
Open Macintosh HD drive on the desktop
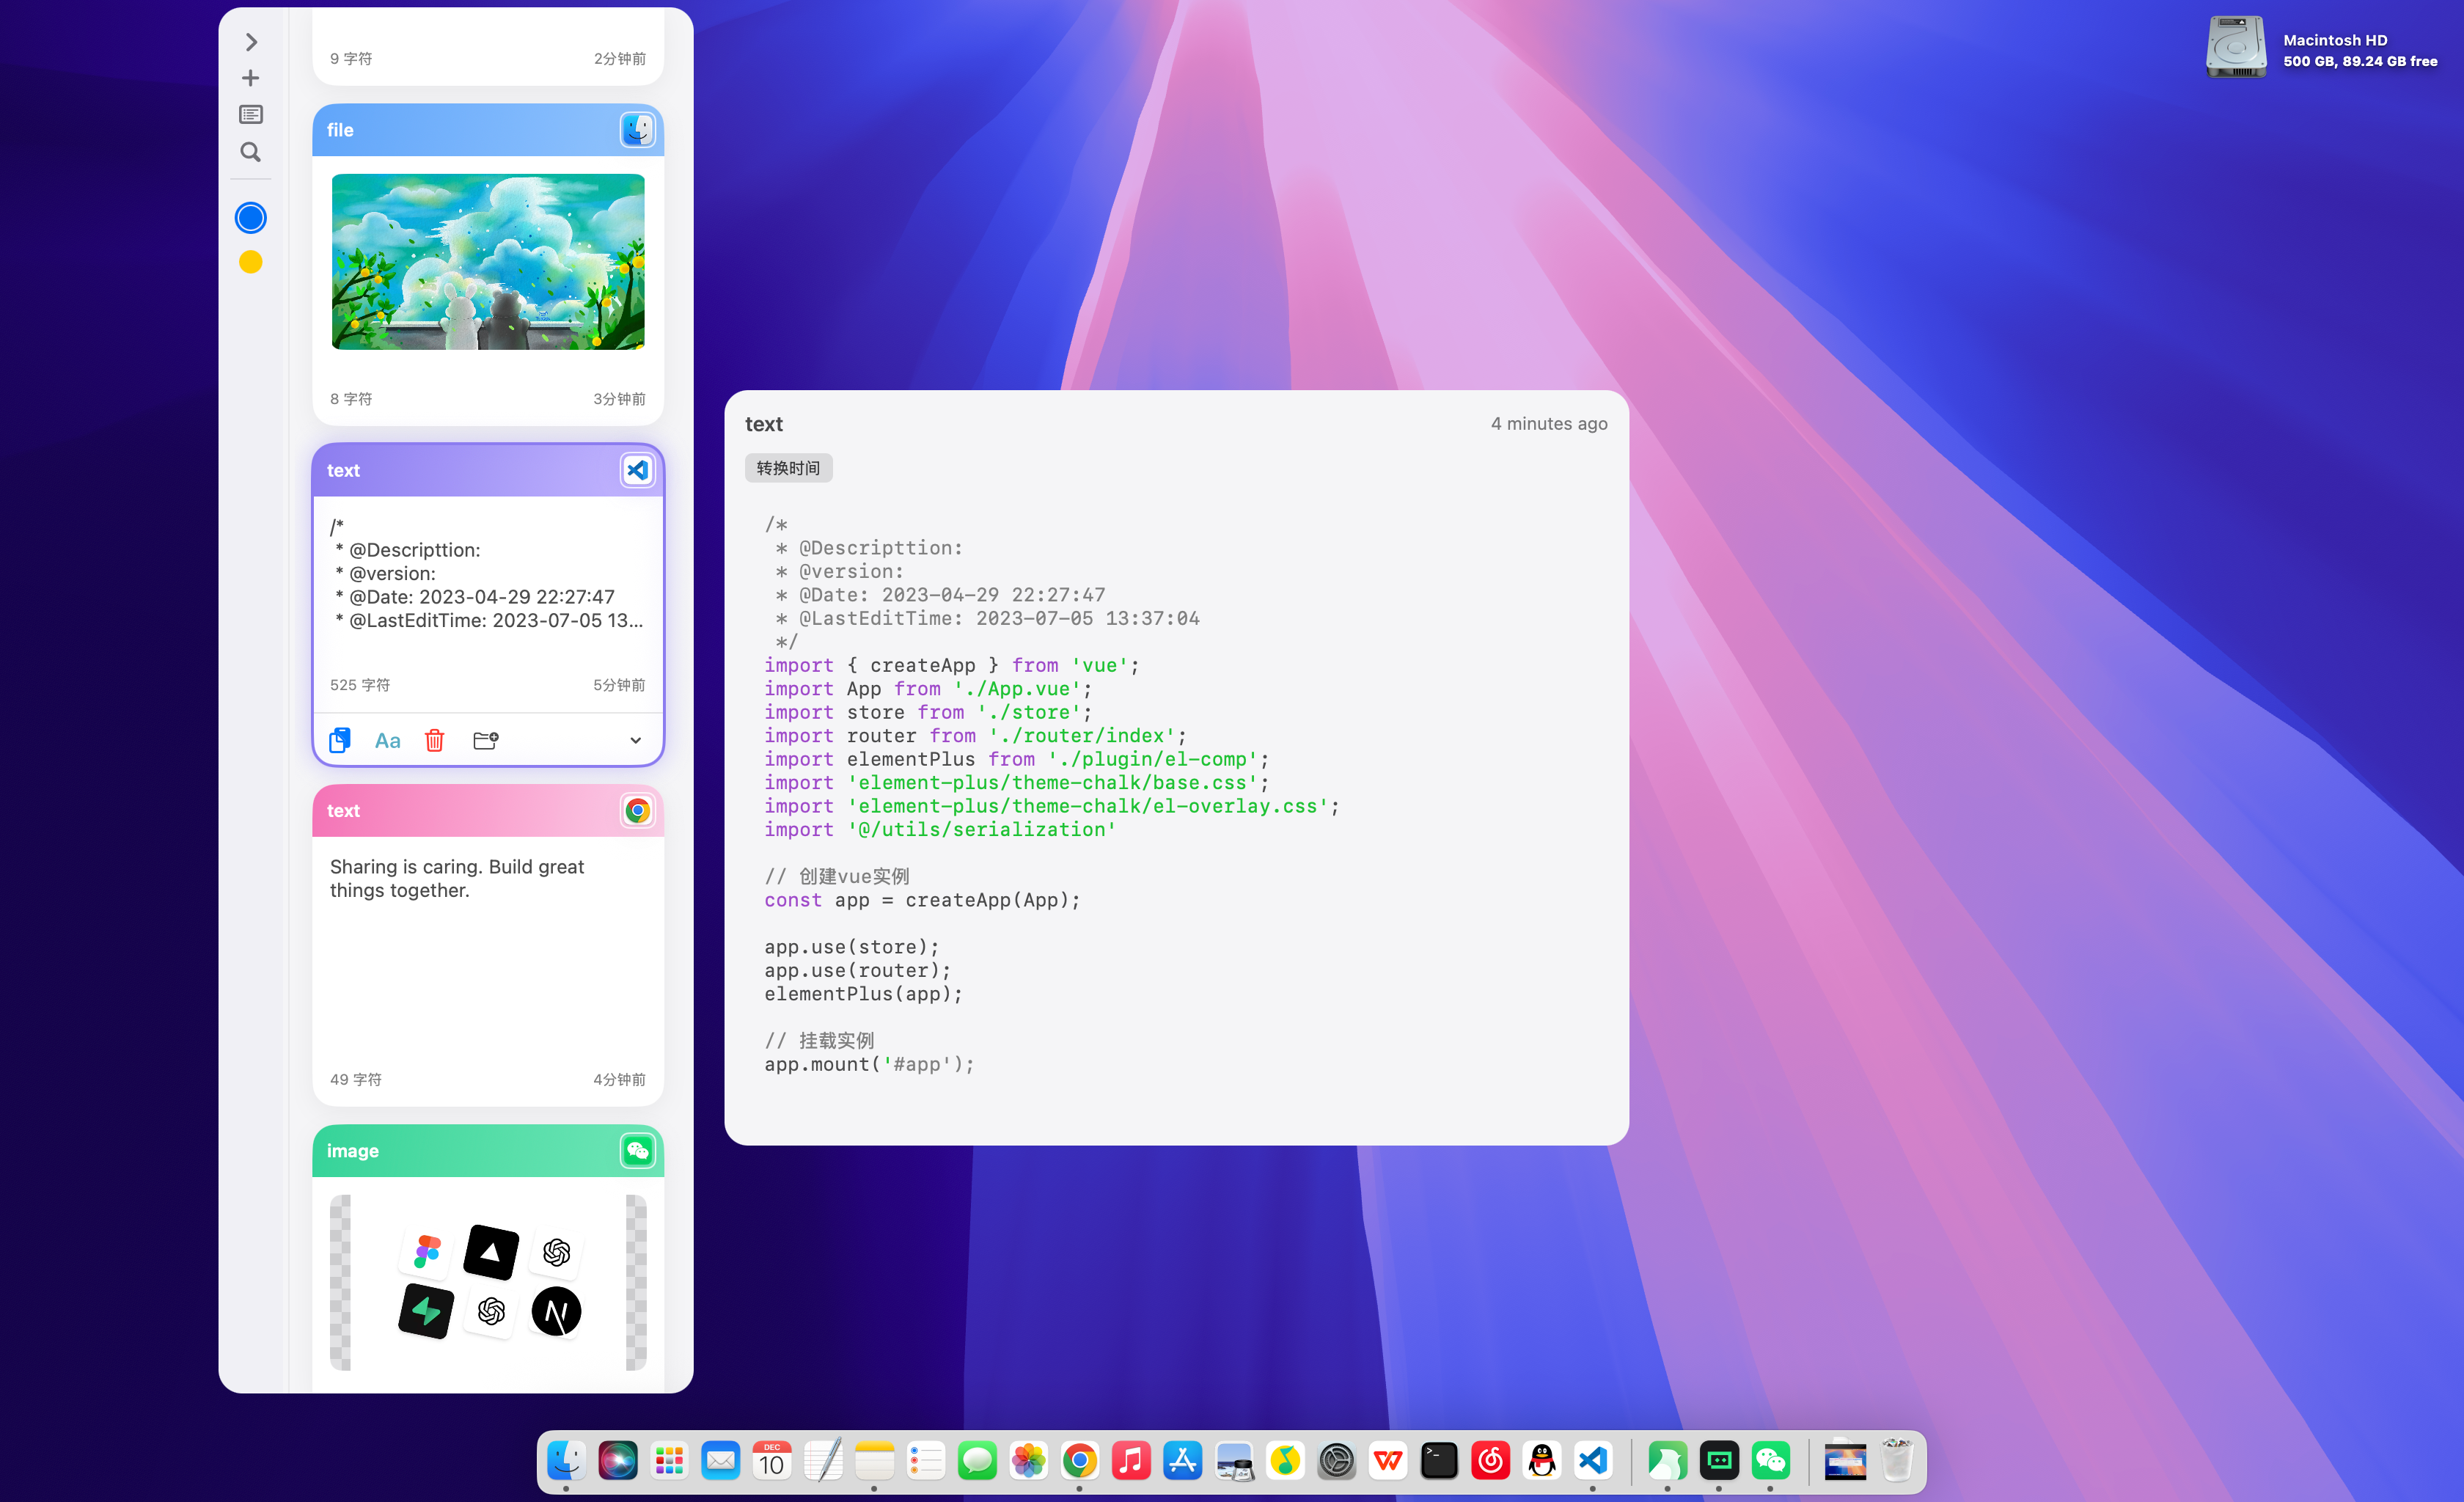[x=2236, y=47]
